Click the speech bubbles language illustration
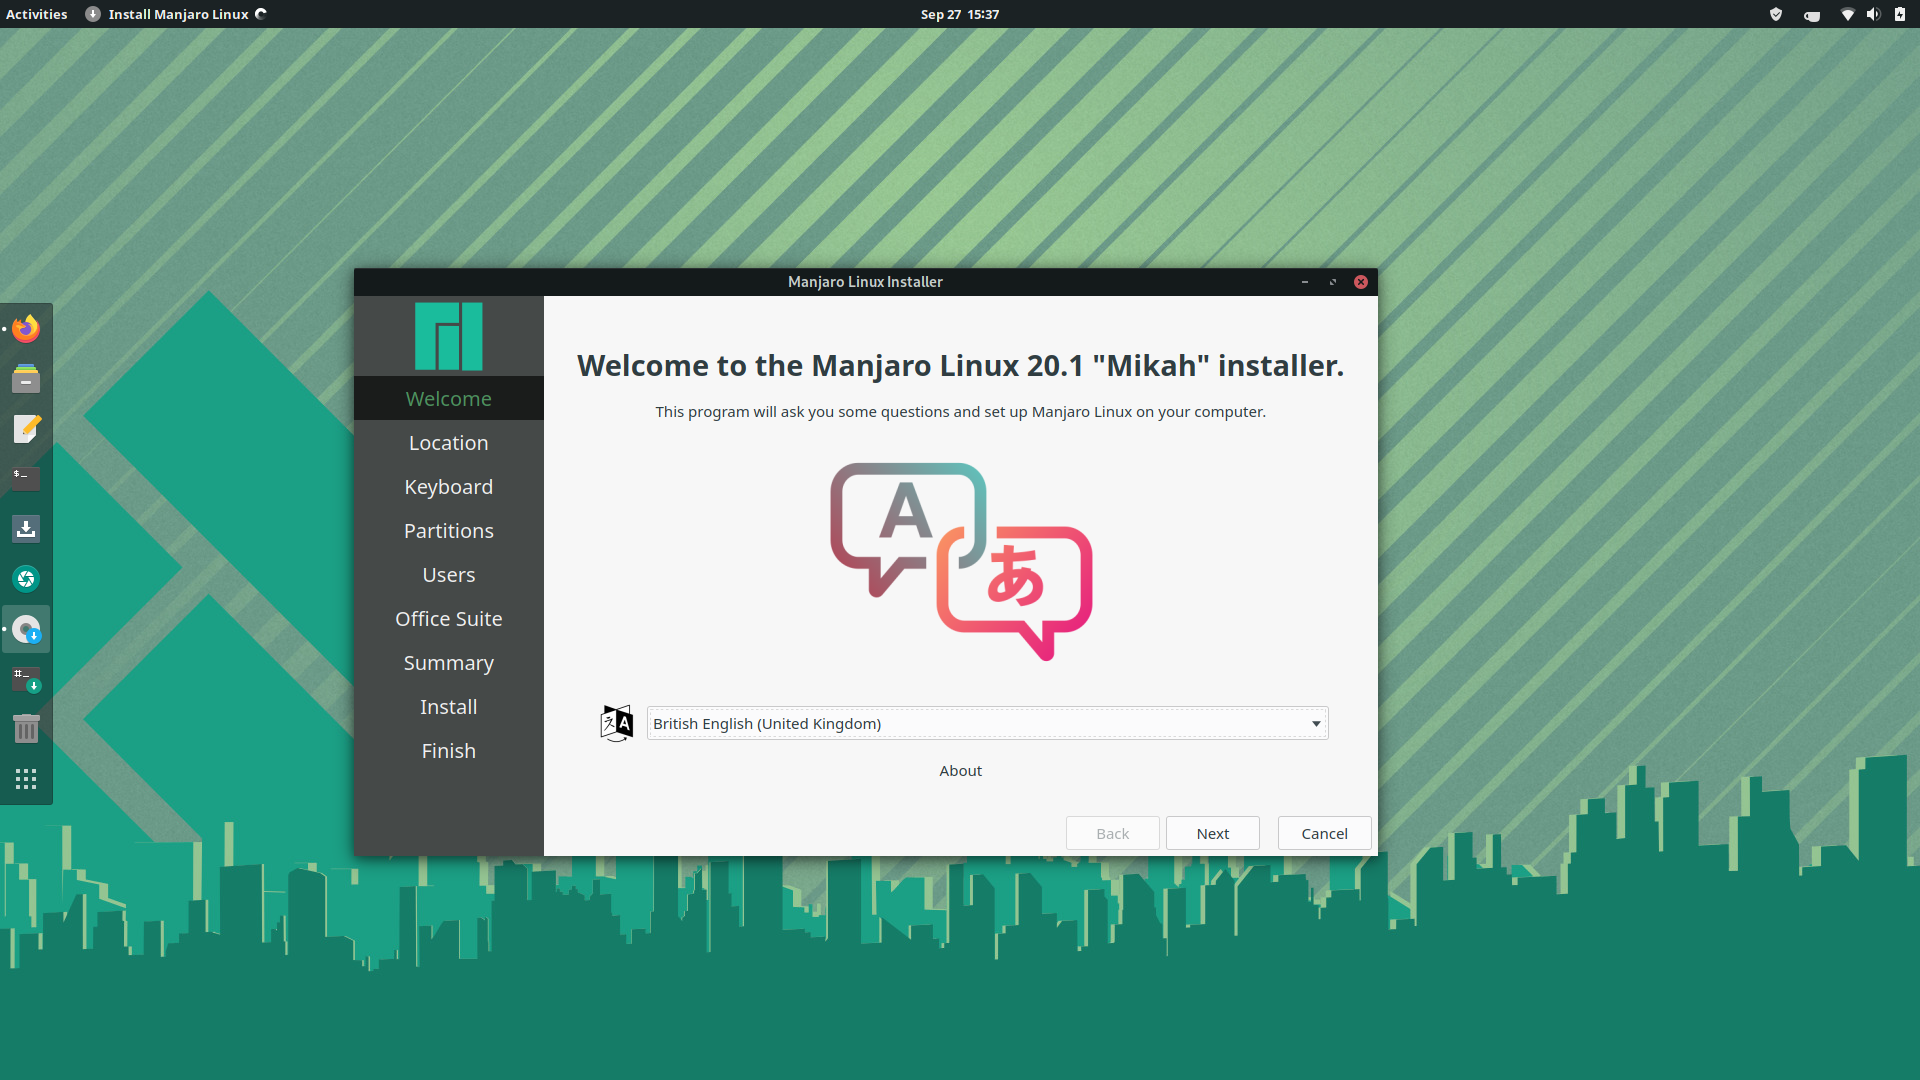Viewport: 1920px width, 1080px height. [961, 561]
